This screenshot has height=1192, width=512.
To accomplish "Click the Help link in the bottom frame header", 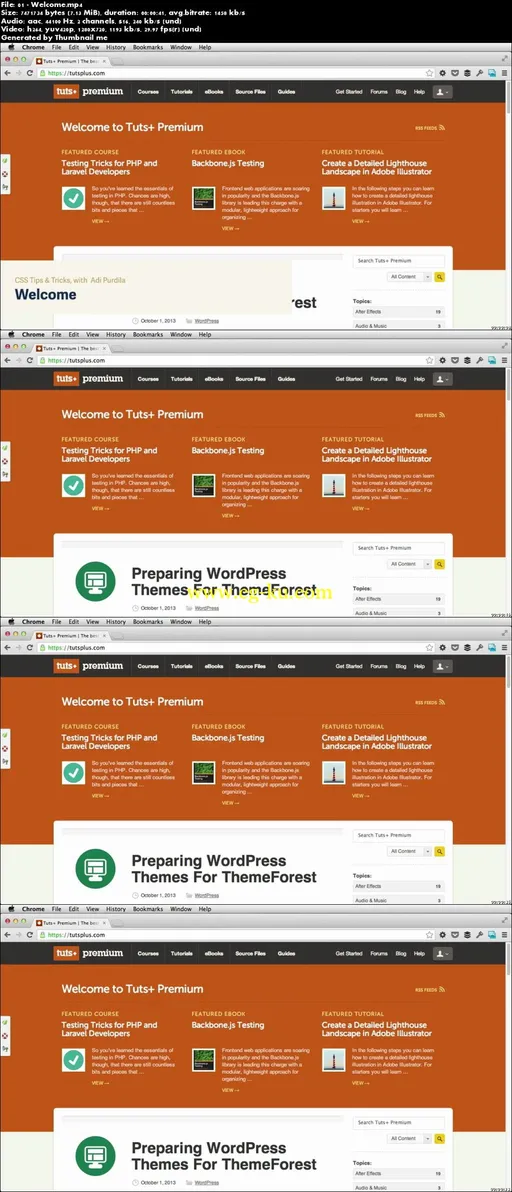I will [419, 953].
